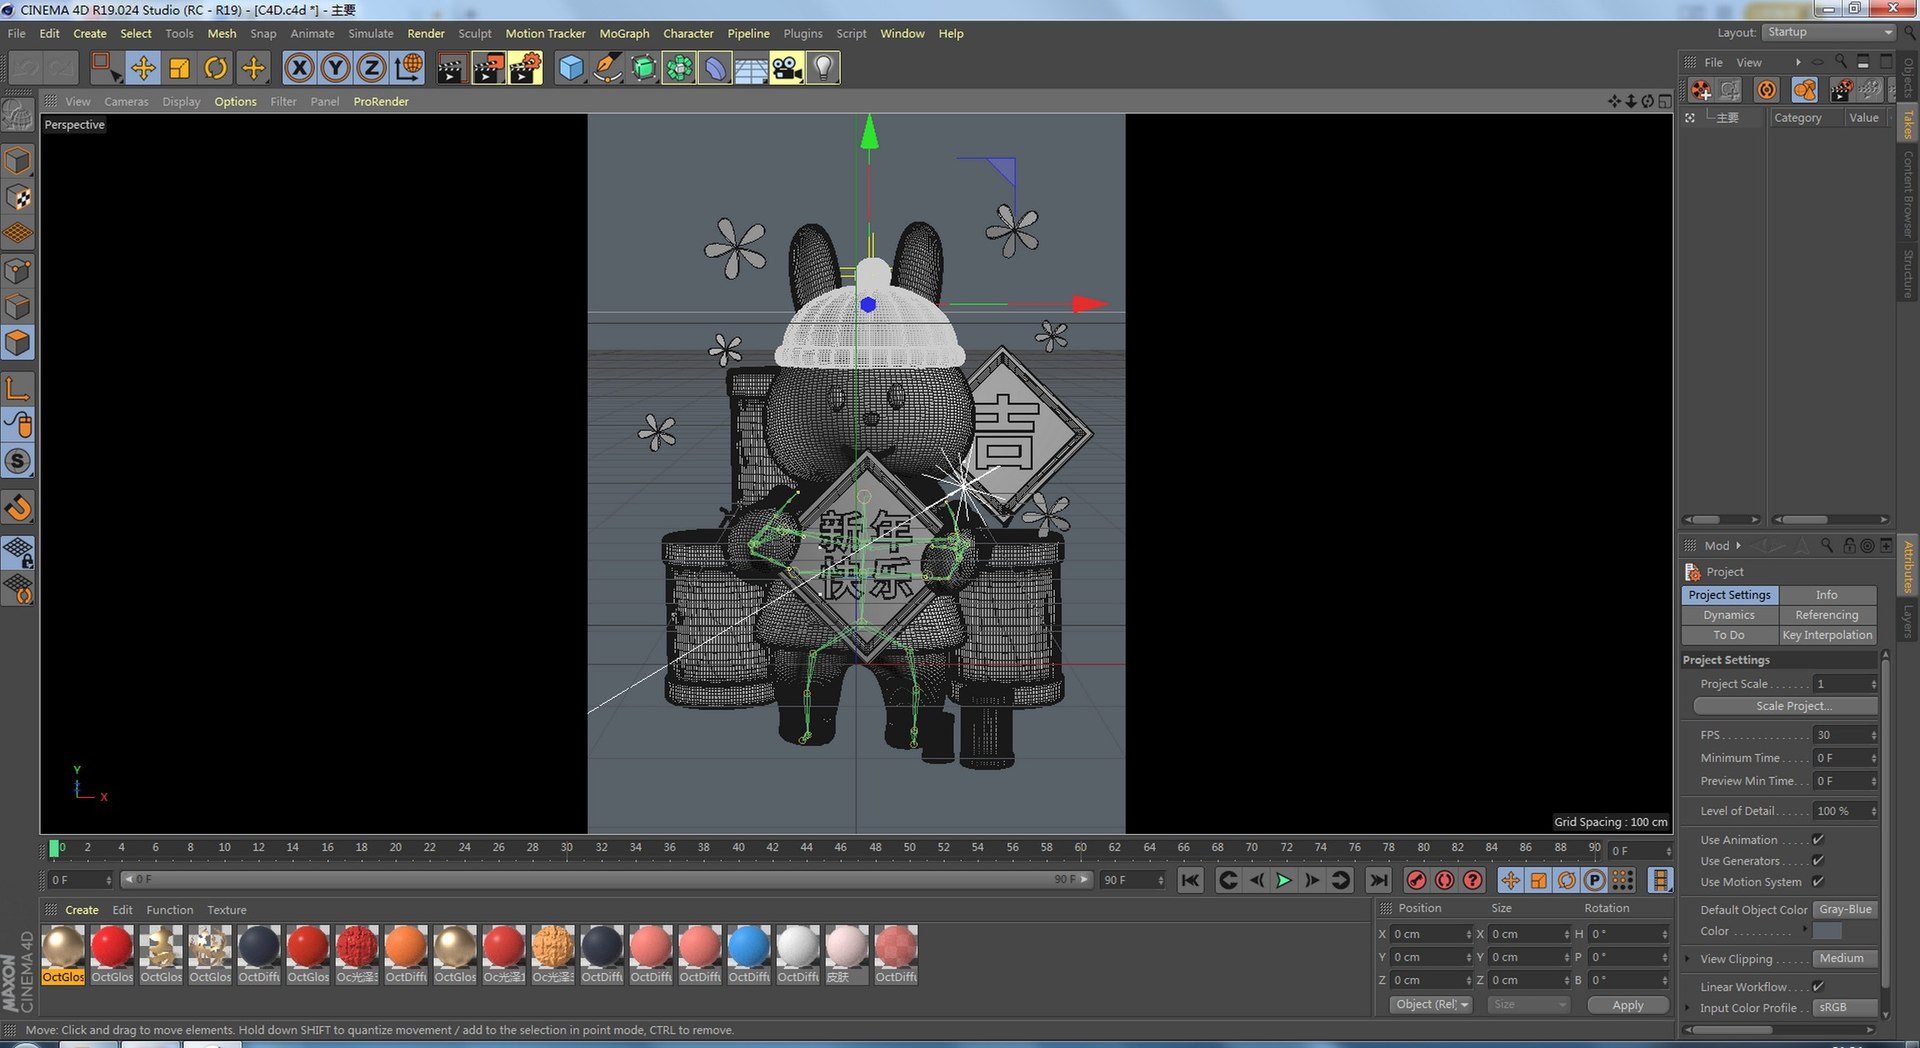The height and width of the screenshot is (1048, 1920).
Task: Open the Layout dropdown showing Startup
Action: [x=1829, y=32]
